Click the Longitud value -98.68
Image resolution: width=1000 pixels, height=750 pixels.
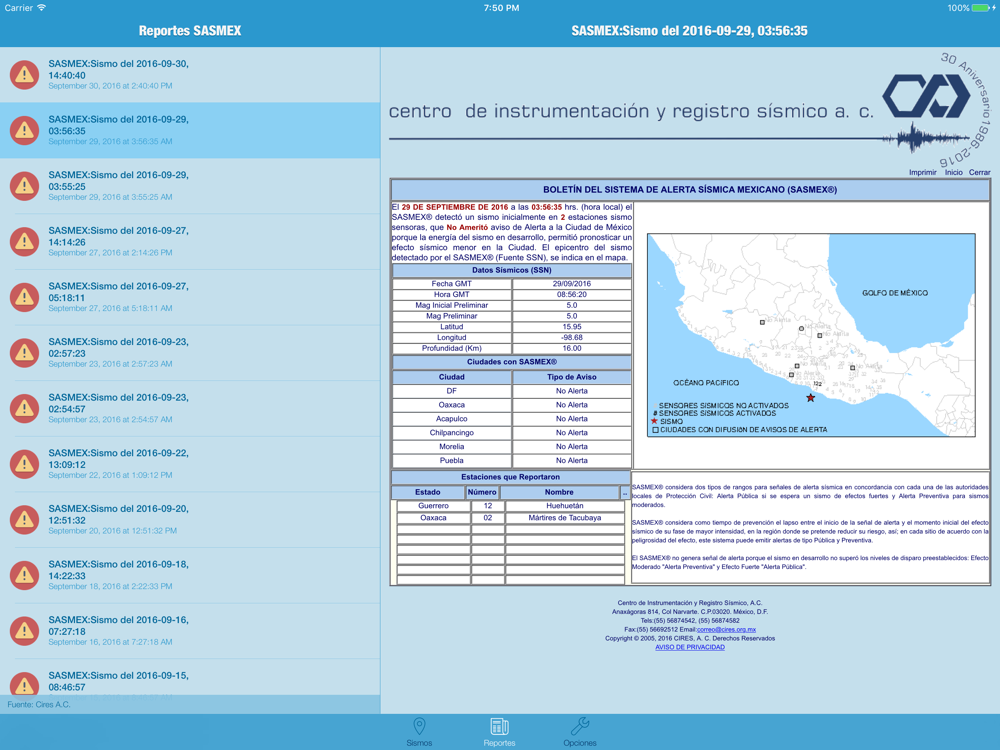pos(572,337)
